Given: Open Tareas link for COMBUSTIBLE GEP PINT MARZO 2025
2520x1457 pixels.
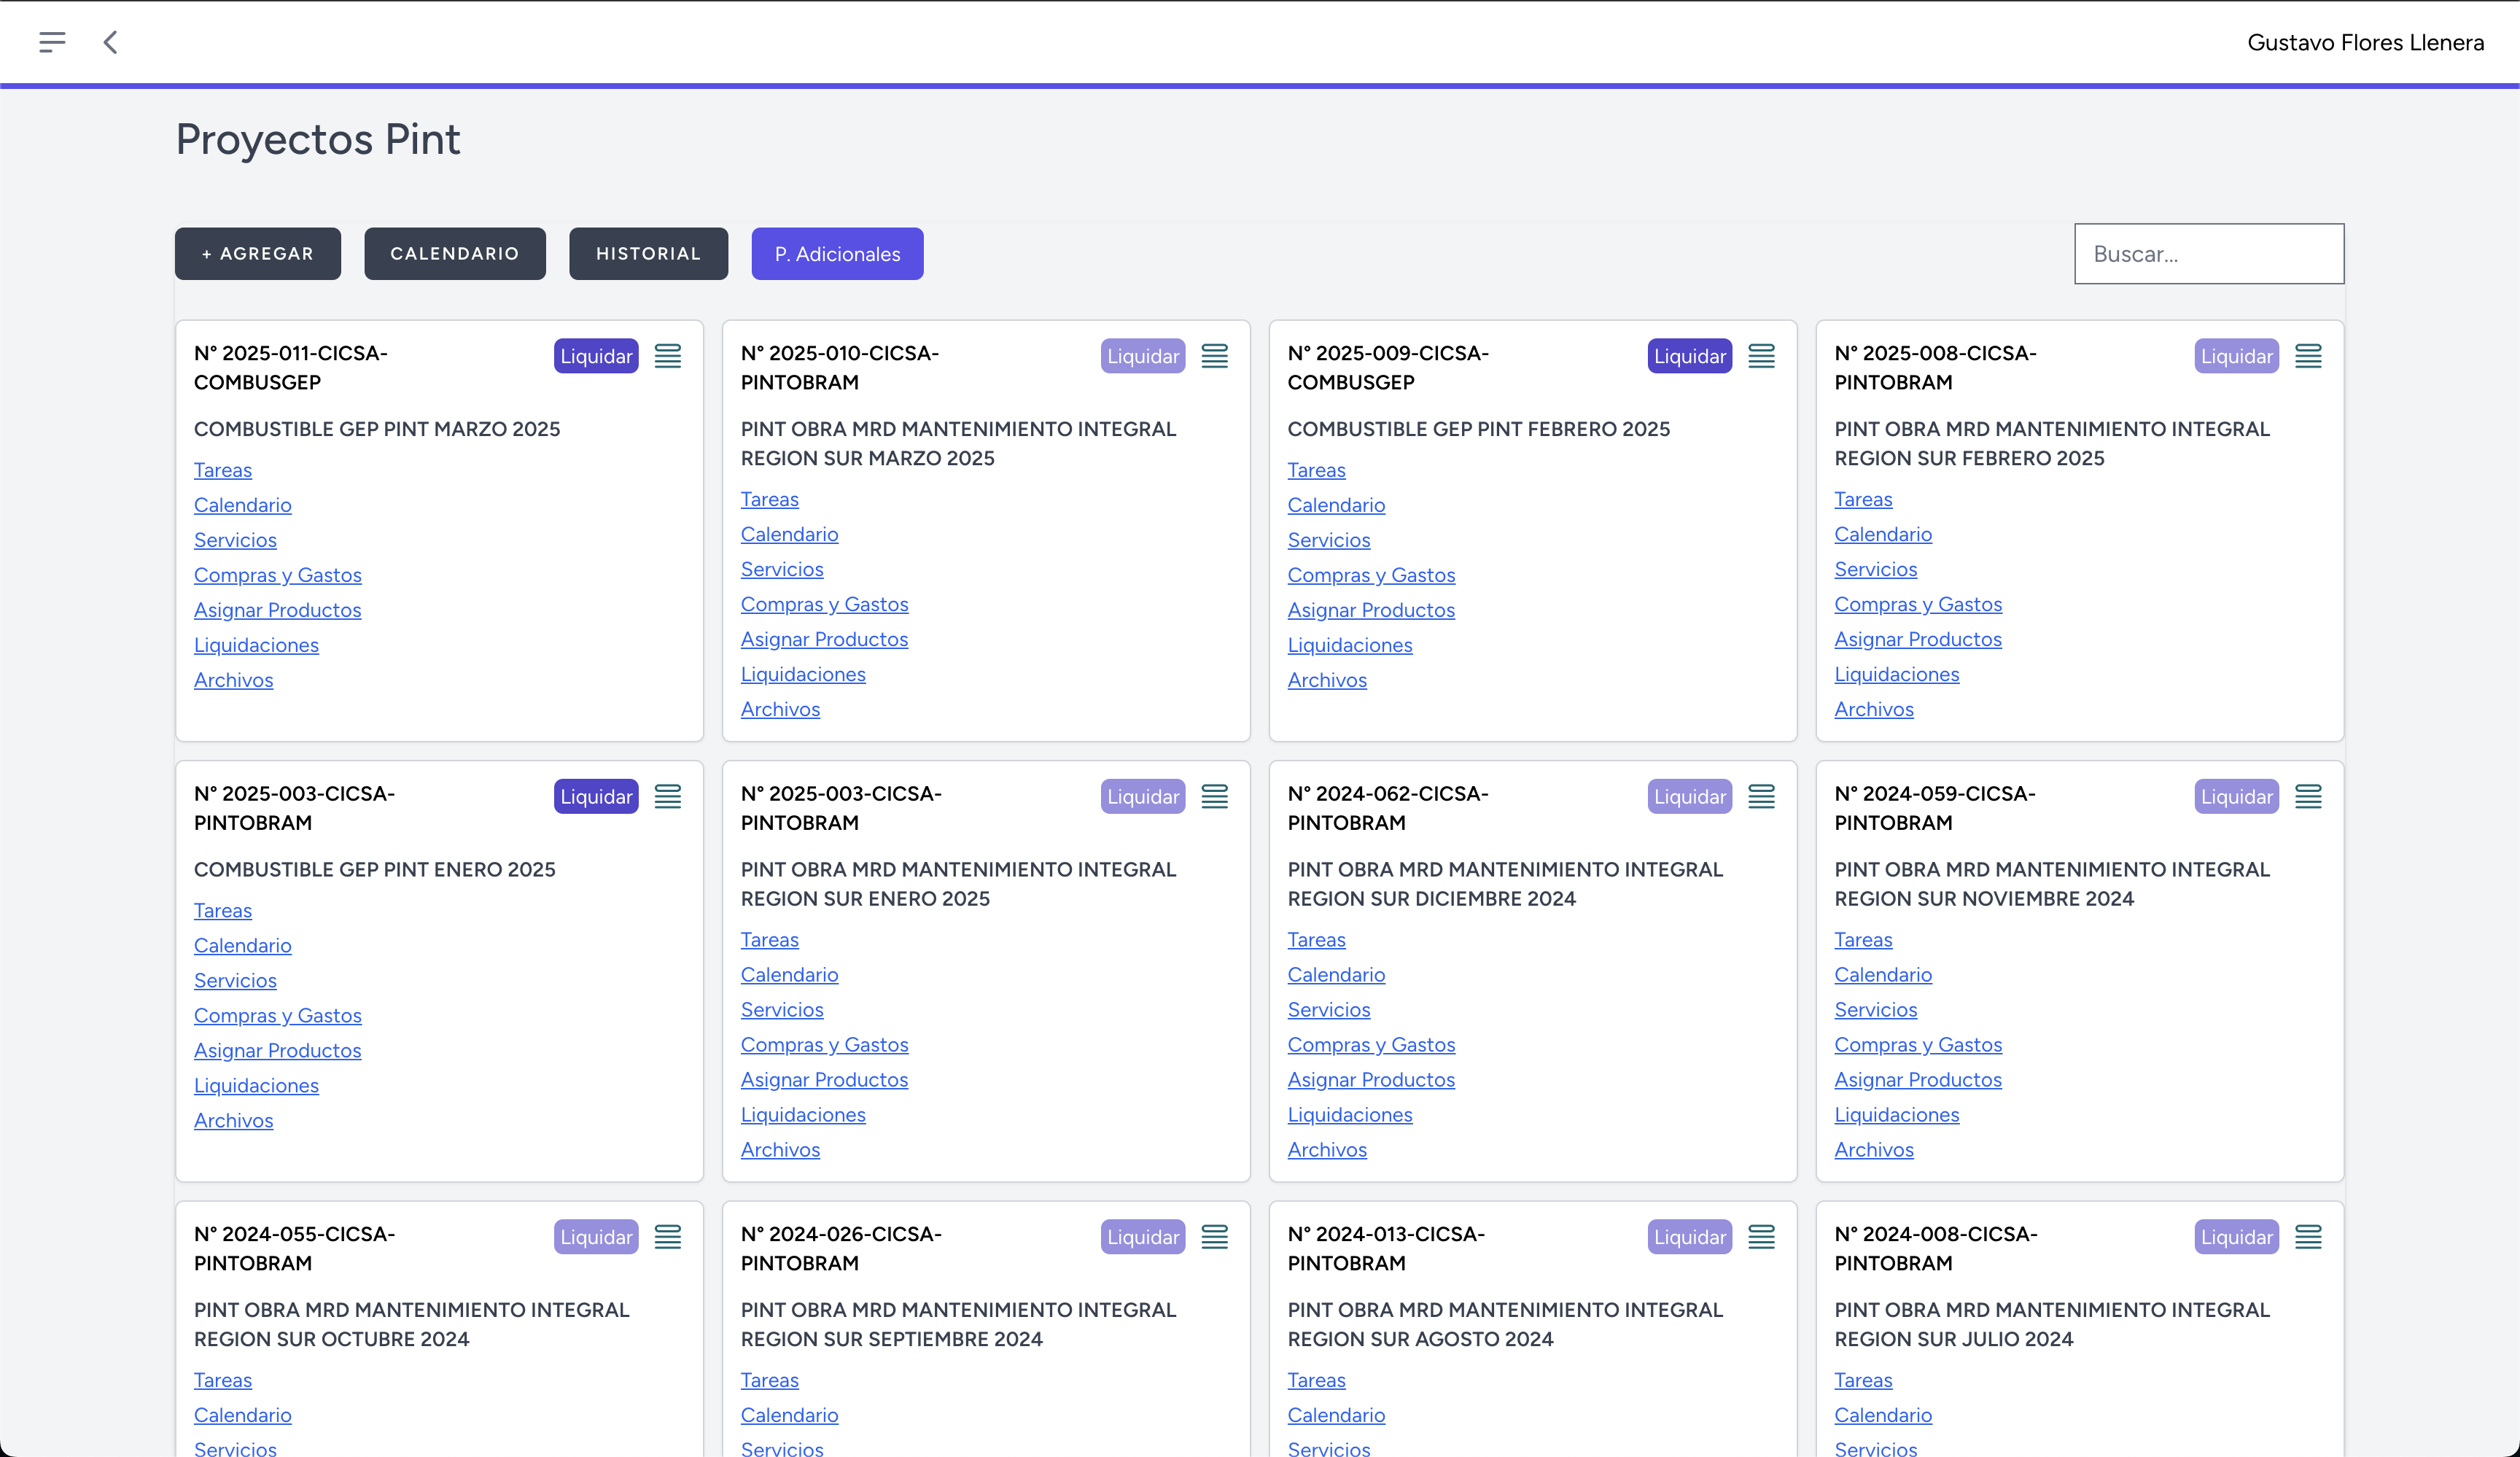Looking at the screenshot, I should coord(222,470).
